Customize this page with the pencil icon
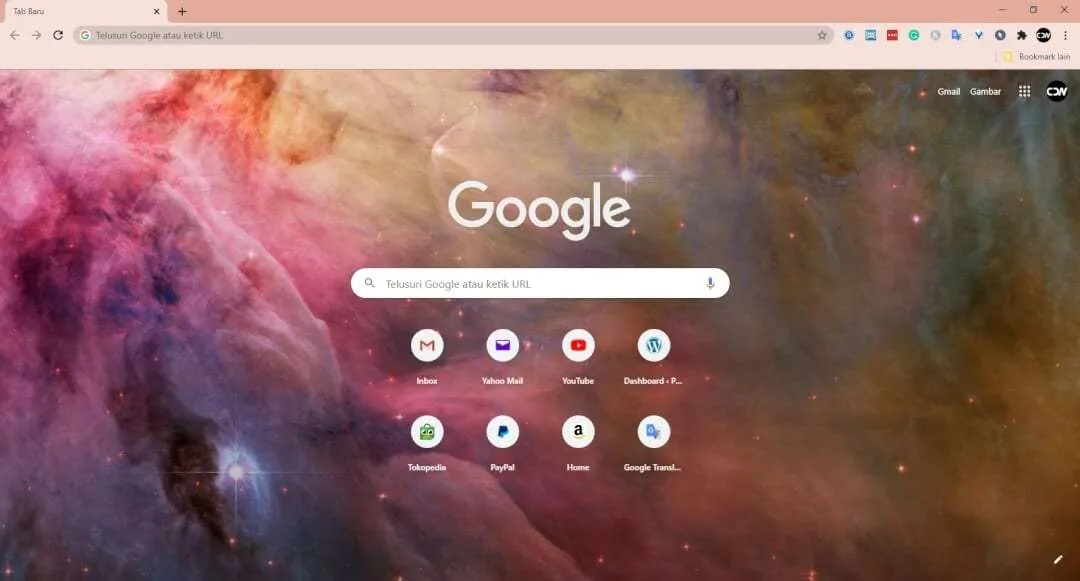This screenshot has width=1080, height=581. tap(1058, 560)
